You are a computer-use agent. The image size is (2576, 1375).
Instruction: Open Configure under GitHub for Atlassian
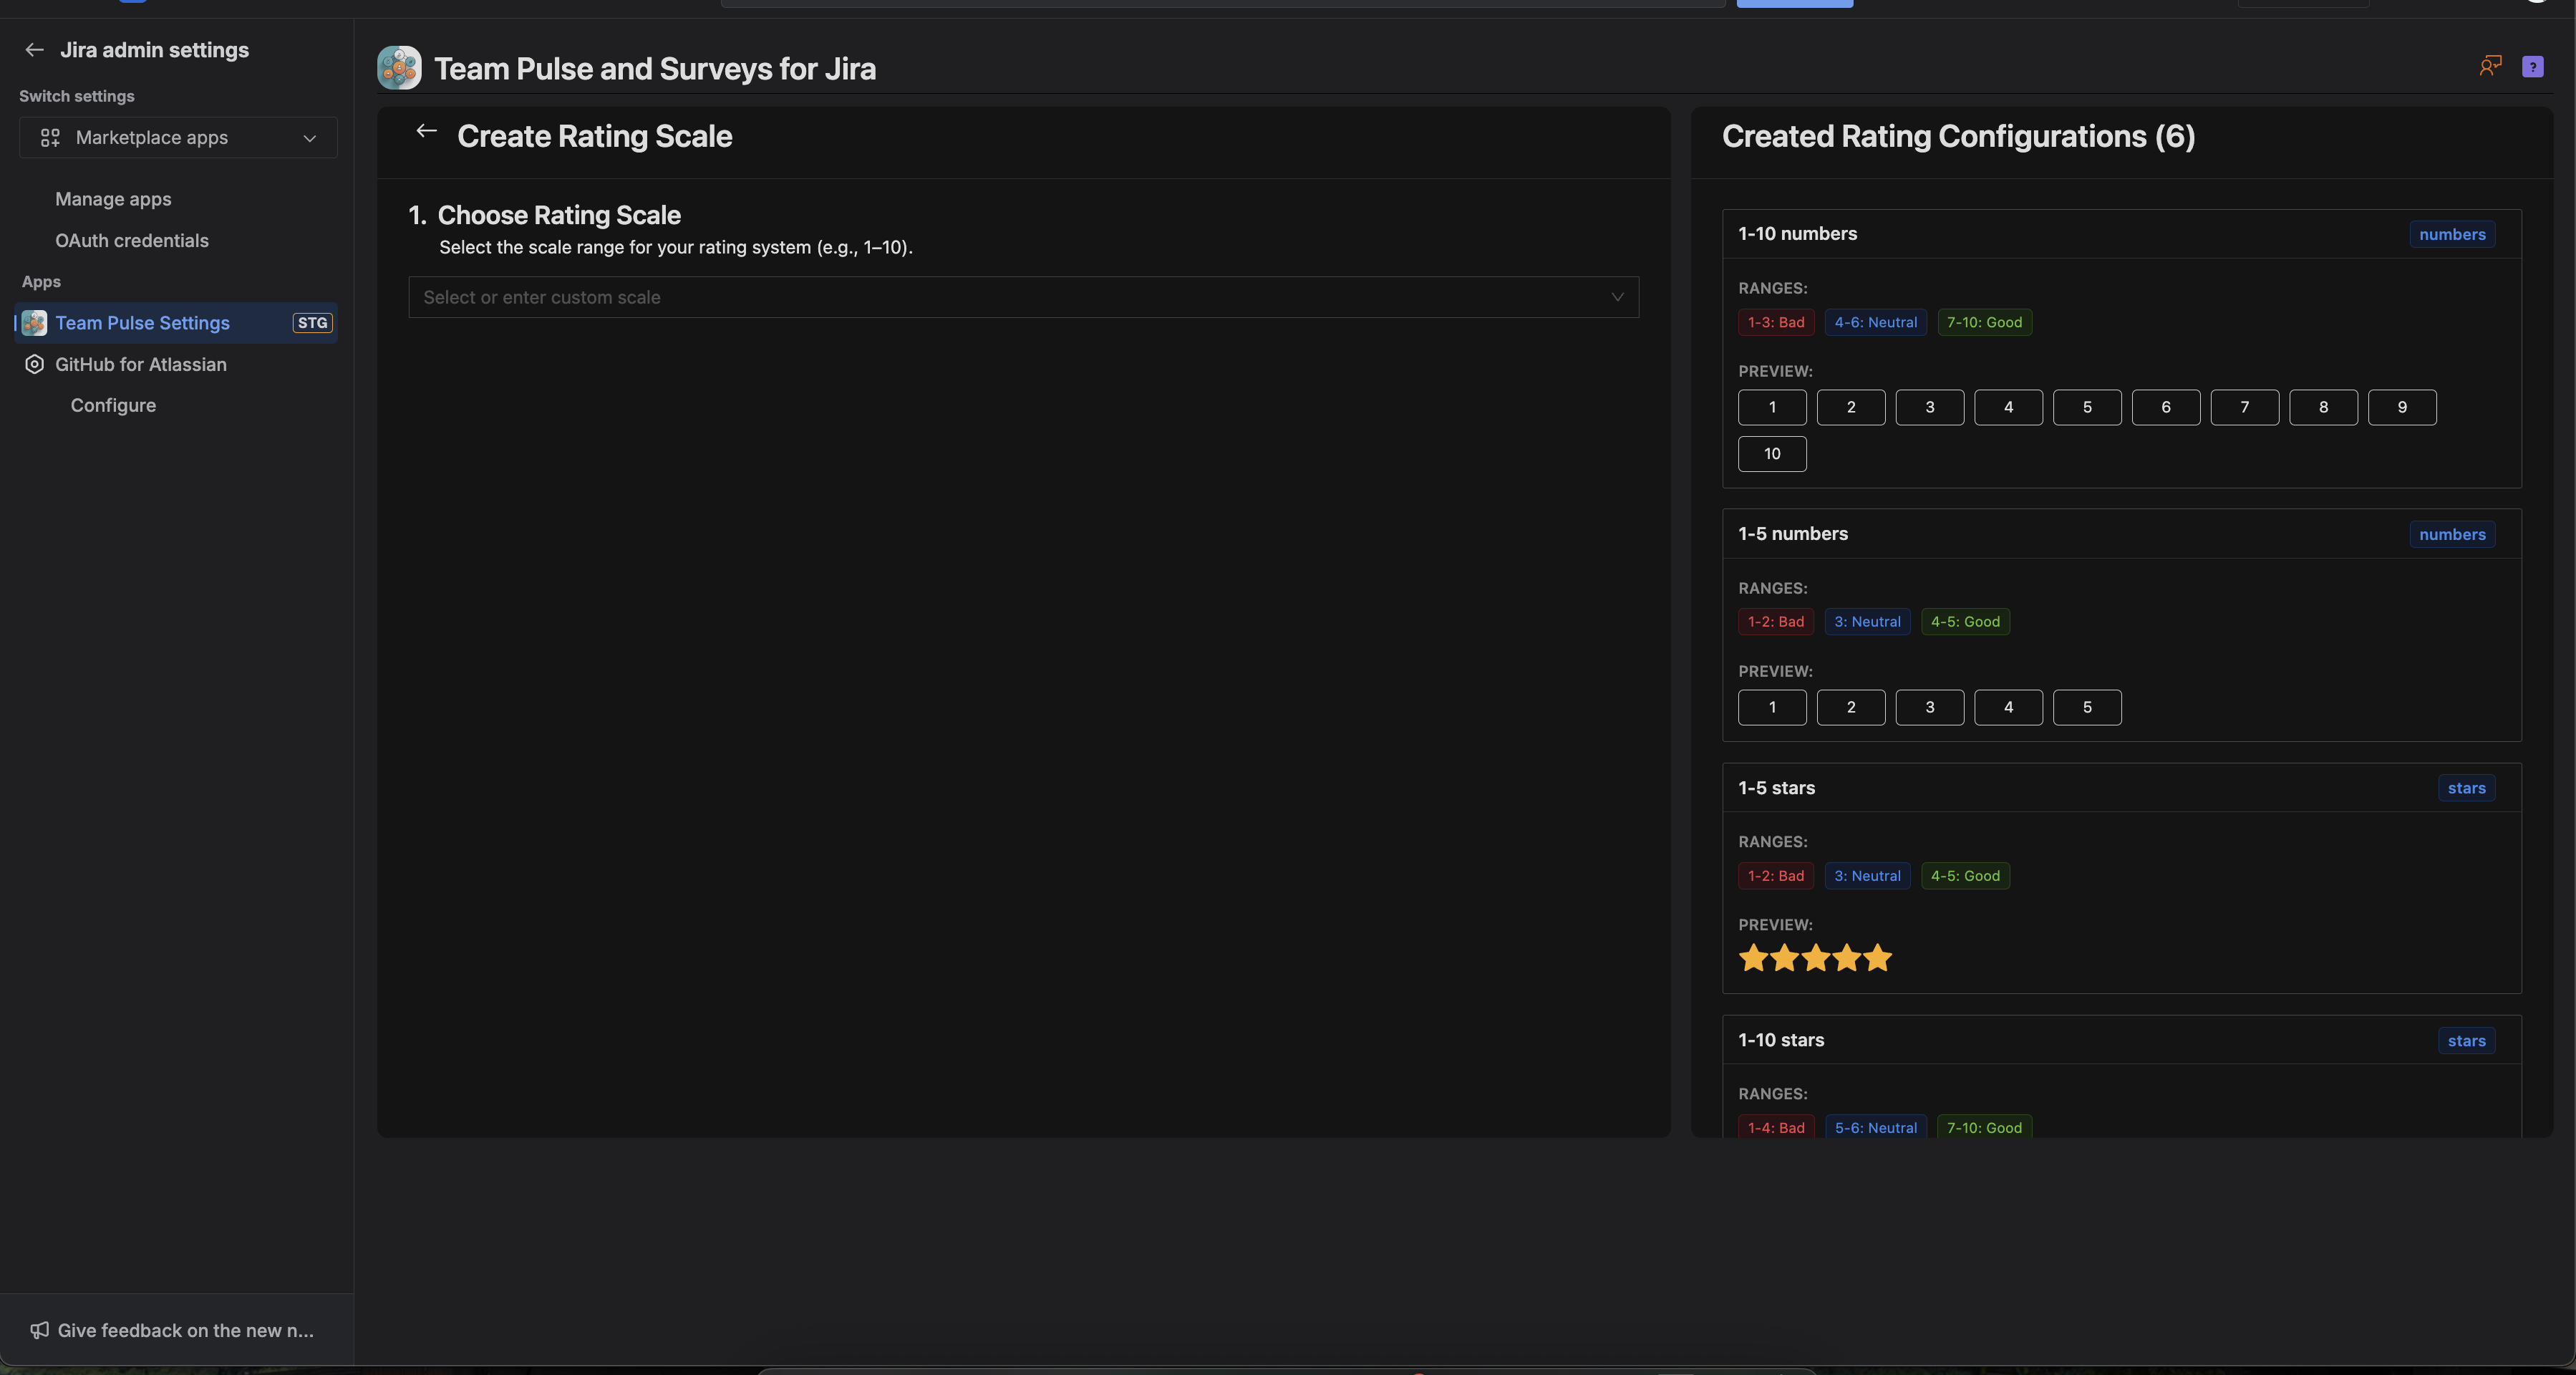113,406
